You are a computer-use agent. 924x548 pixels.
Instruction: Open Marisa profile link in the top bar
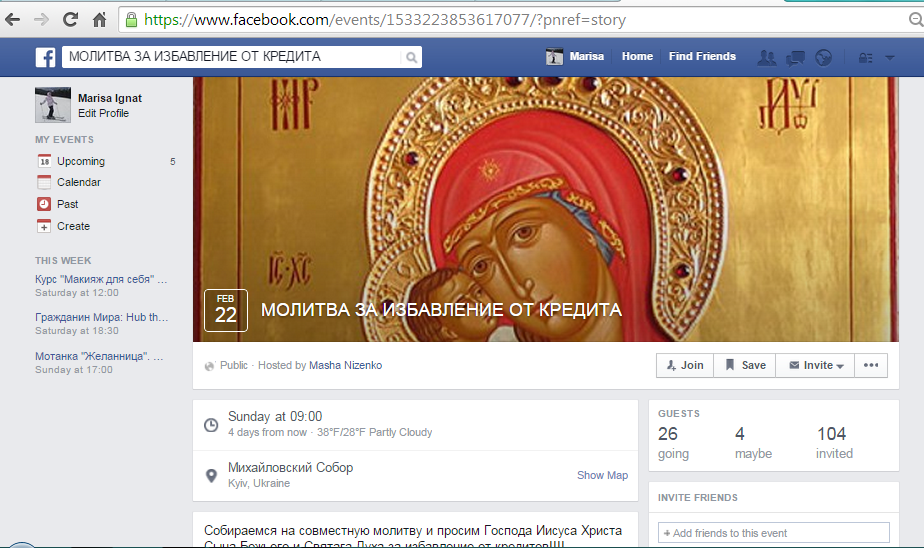586,57
